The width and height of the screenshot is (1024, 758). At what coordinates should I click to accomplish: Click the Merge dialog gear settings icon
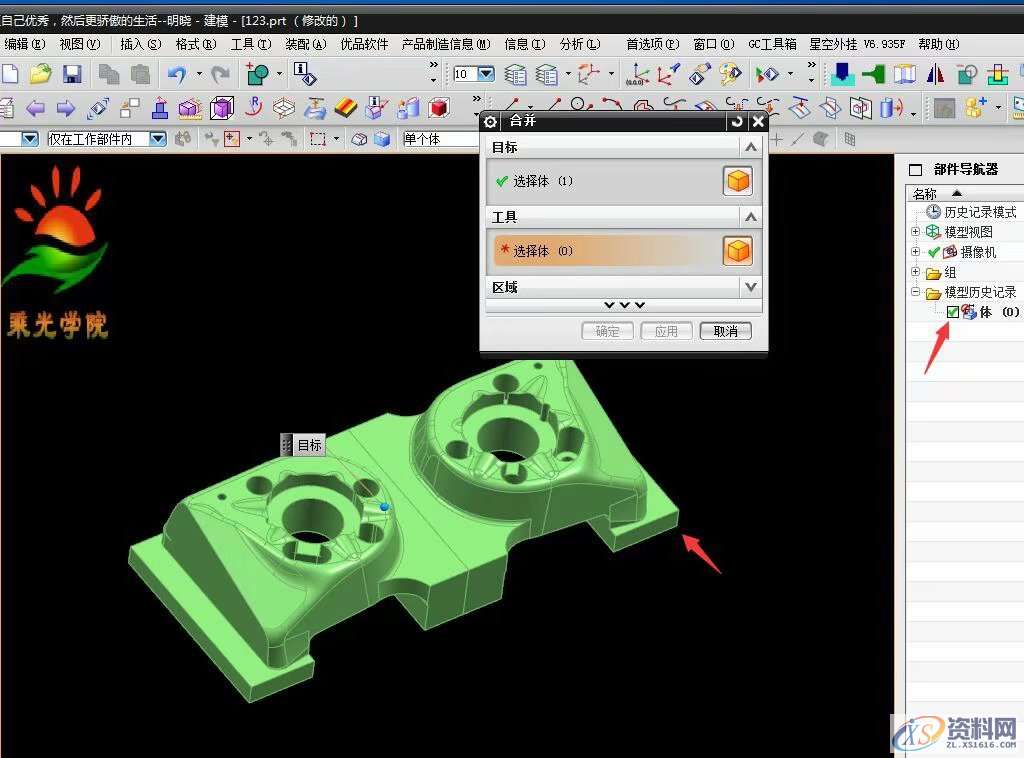click(x=490, y=122)
